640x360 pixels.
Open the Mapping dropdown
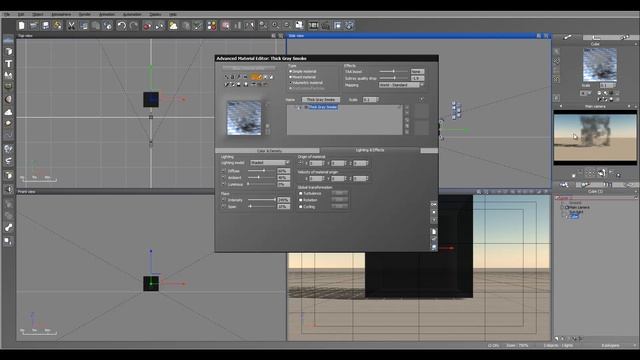(401, 85)
